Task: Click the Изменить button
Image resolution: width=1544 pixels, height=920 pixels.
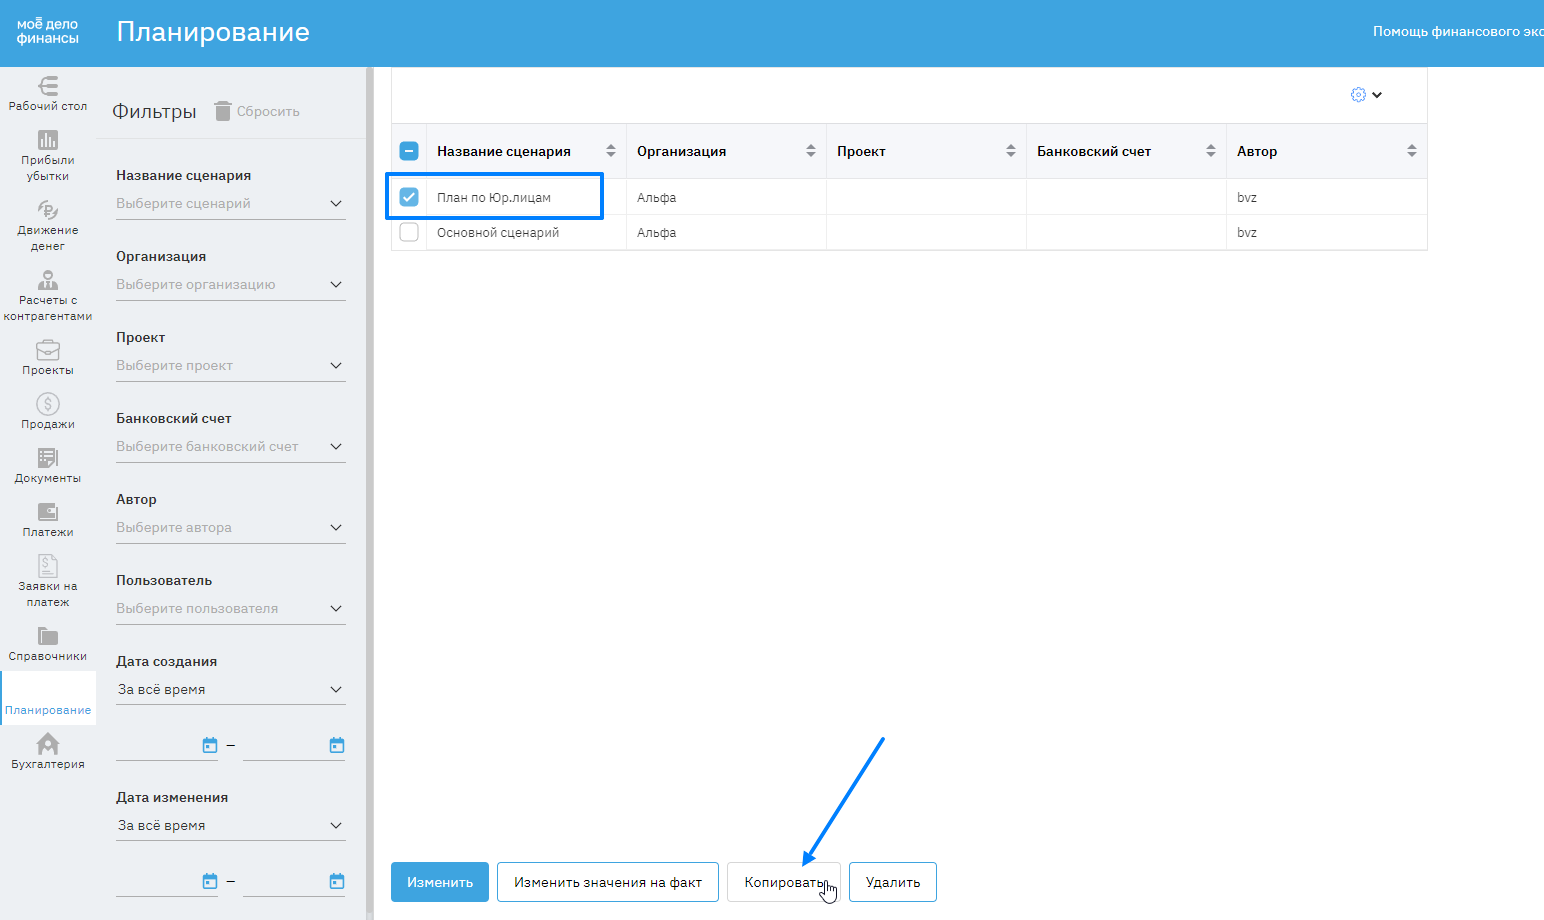Action: (x=440, y=882)
